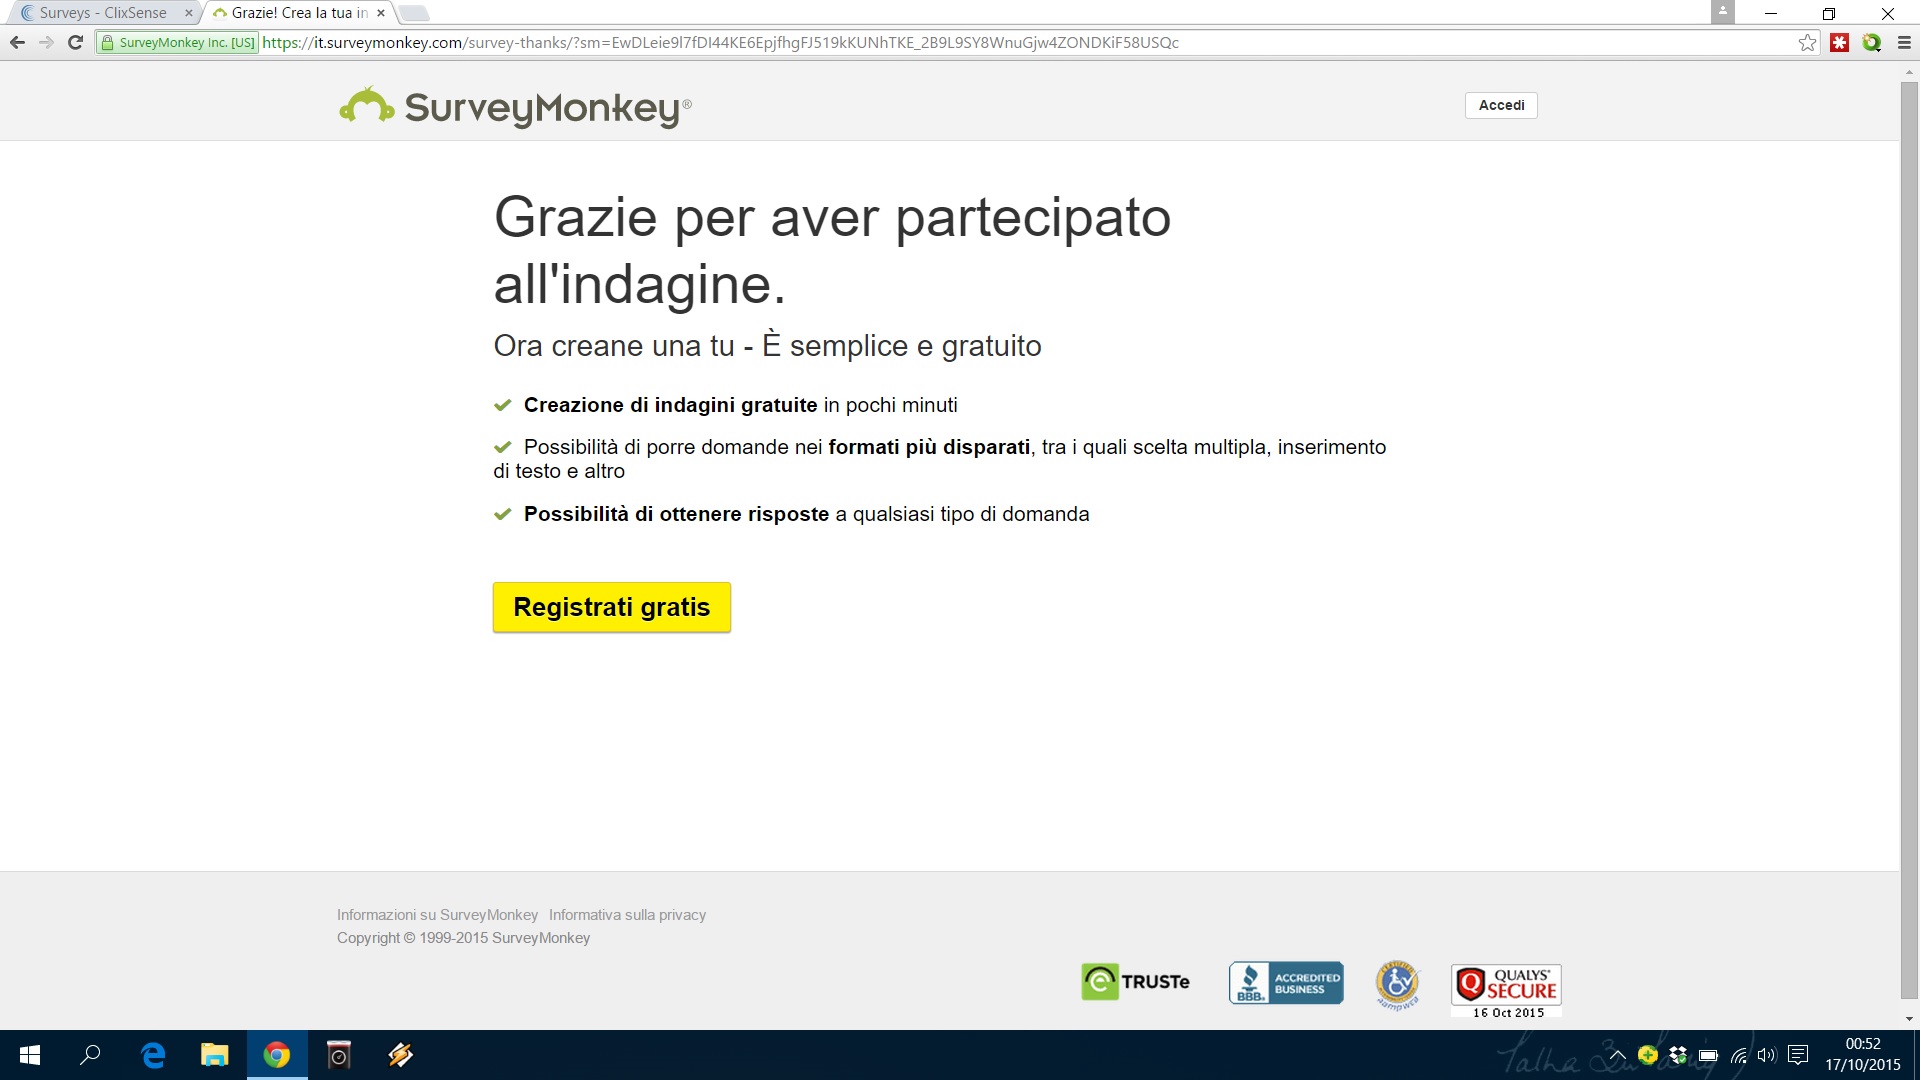Launch Microsoft Edge from taskbar

(153, 1055)
